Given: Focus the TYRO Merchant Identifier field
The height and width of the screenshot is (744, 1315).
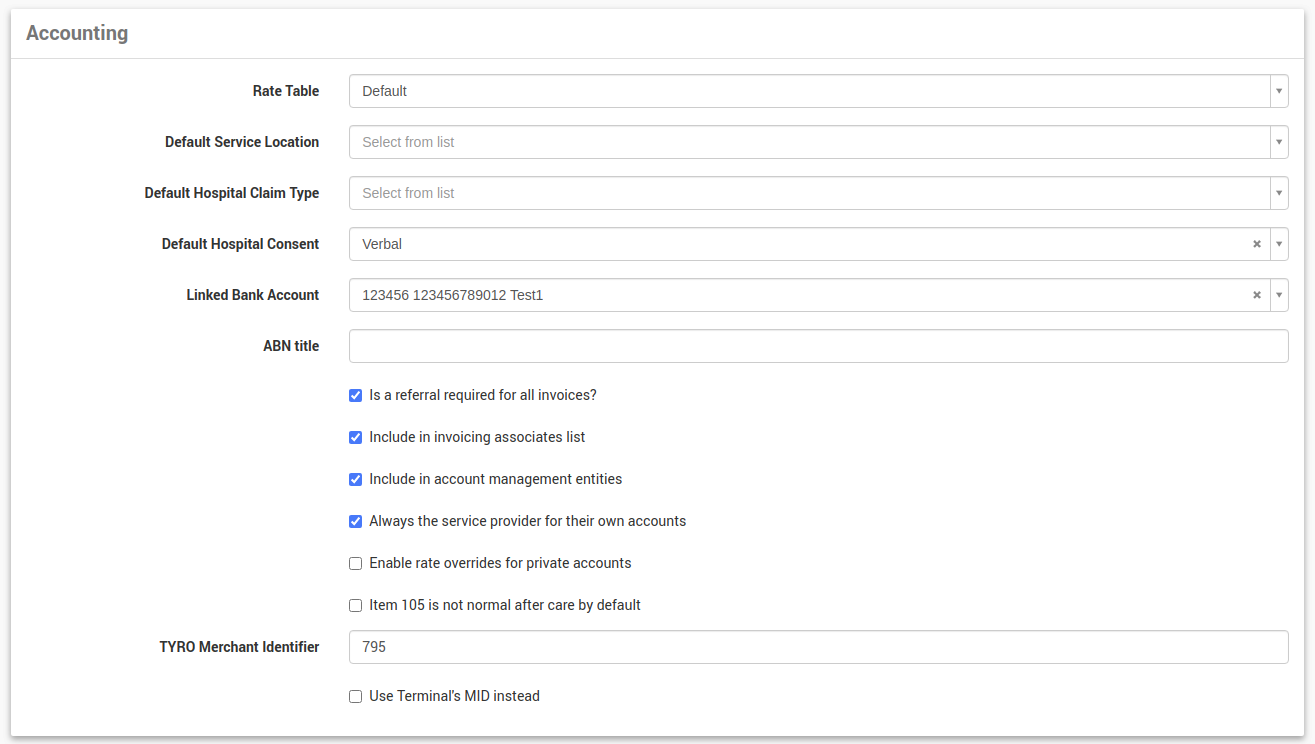Looking at the screenshot, I should point(818,647).
